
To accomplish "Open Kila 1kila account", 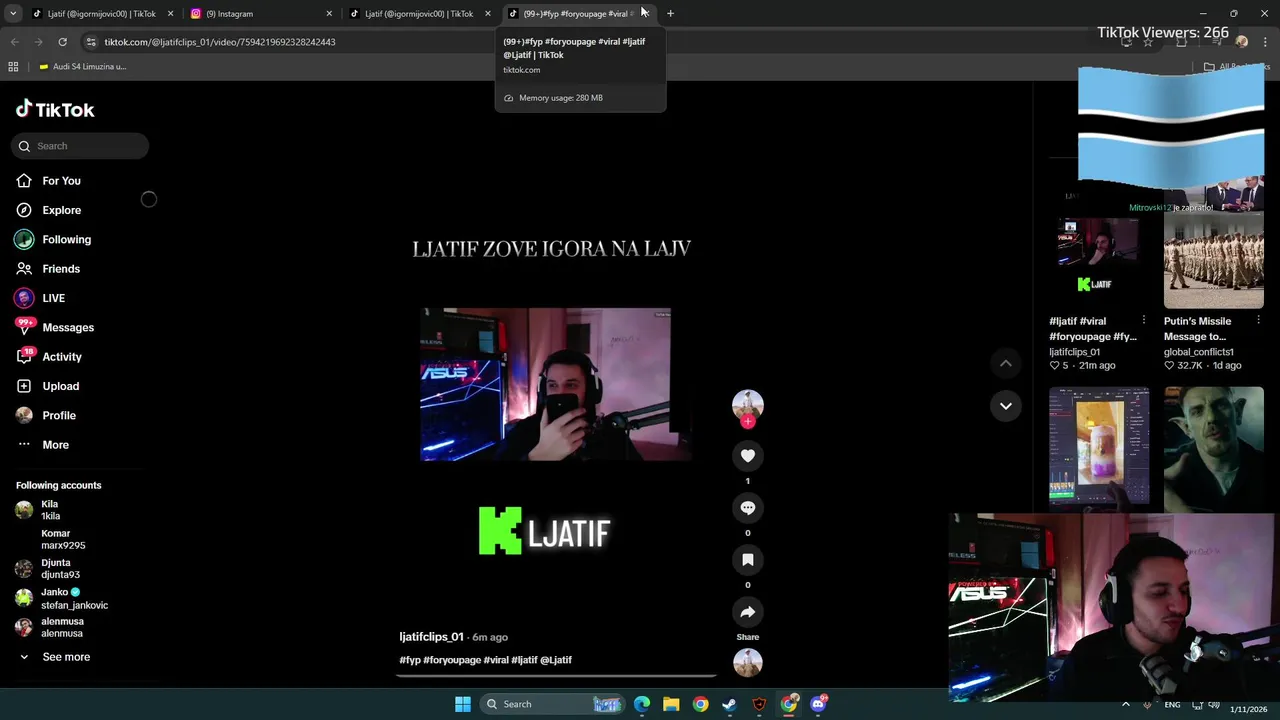I will (50, 510).
